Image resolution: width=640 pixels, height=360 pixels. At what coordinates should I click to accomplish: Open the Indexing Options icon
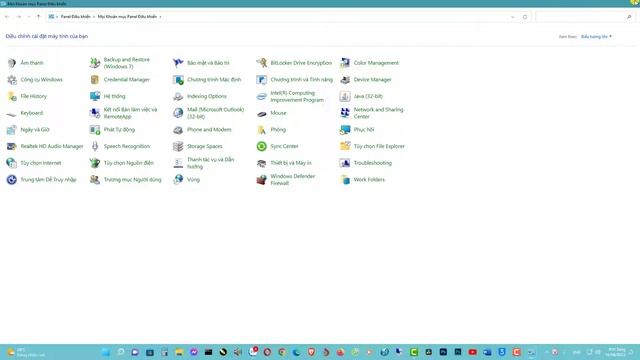click(178, 96)
